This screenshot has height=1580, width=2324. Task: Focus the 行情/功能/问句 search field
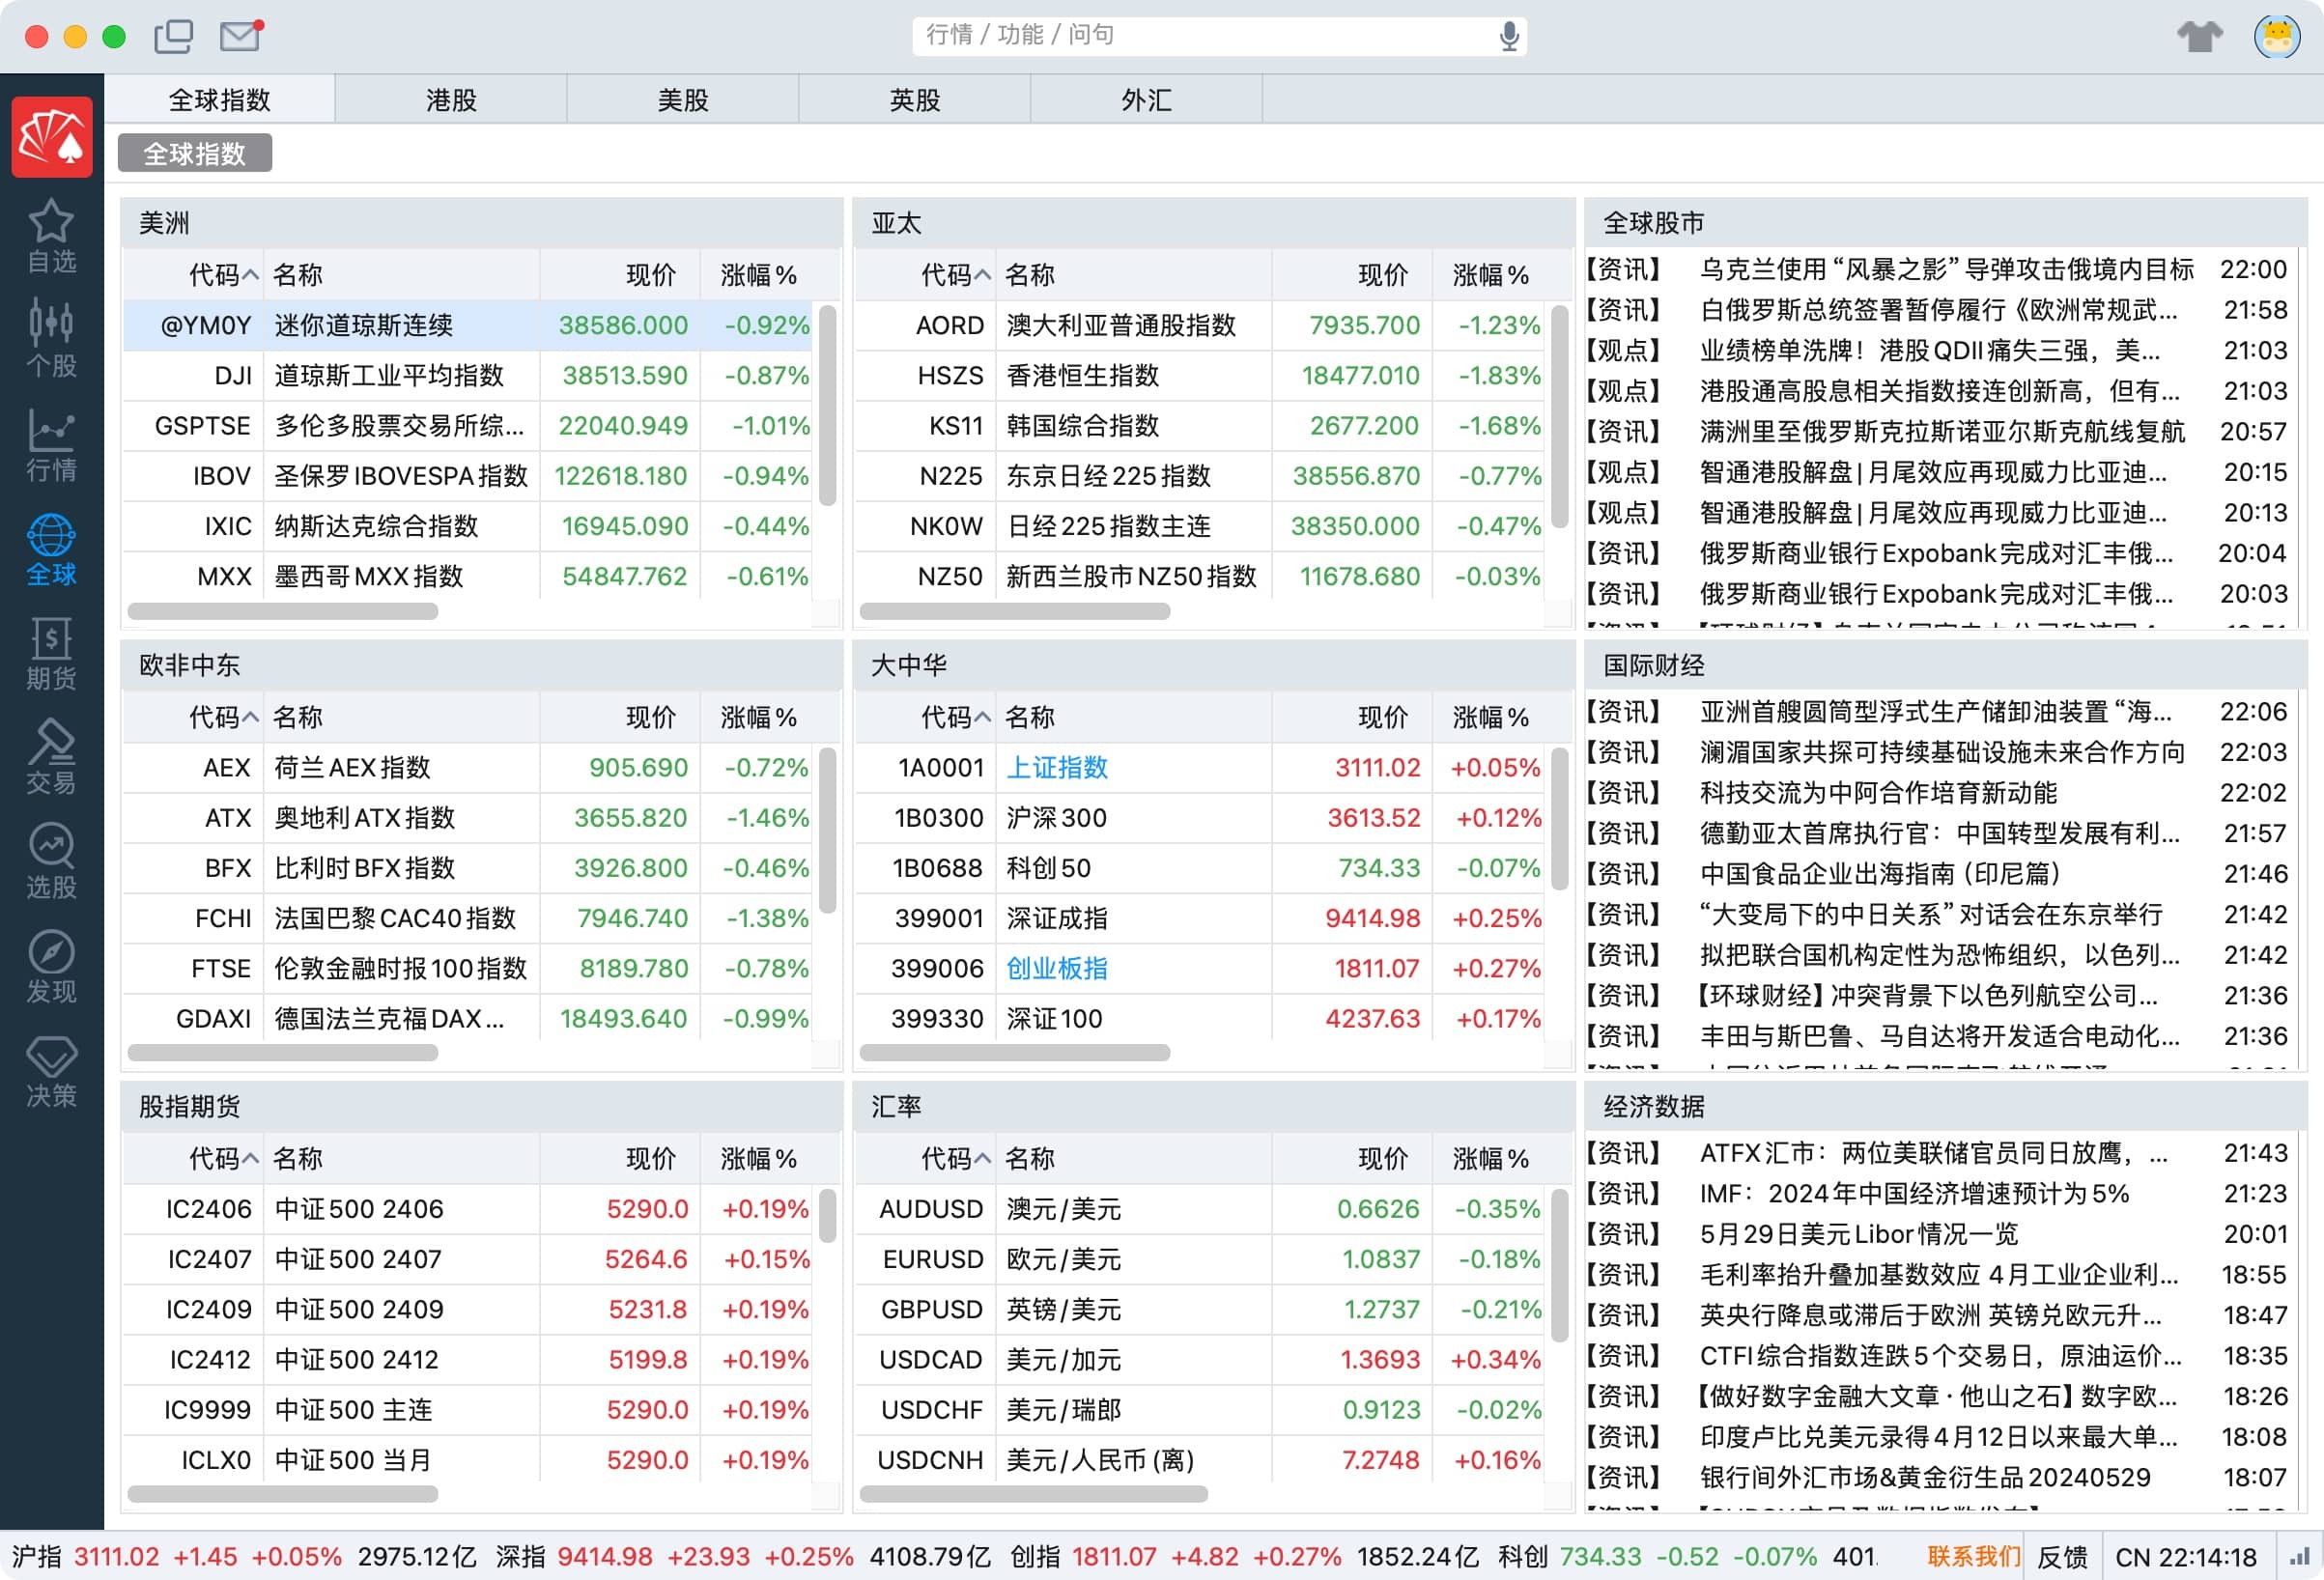click(x=1219, y=36)
